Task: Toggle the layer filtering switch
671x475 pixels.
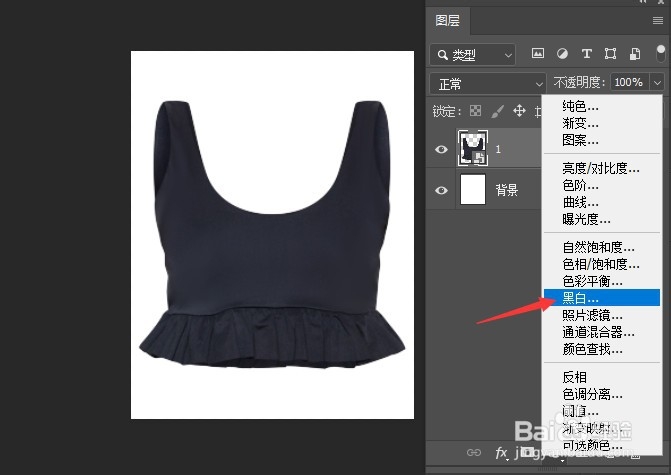Action: tap(660, 53)
